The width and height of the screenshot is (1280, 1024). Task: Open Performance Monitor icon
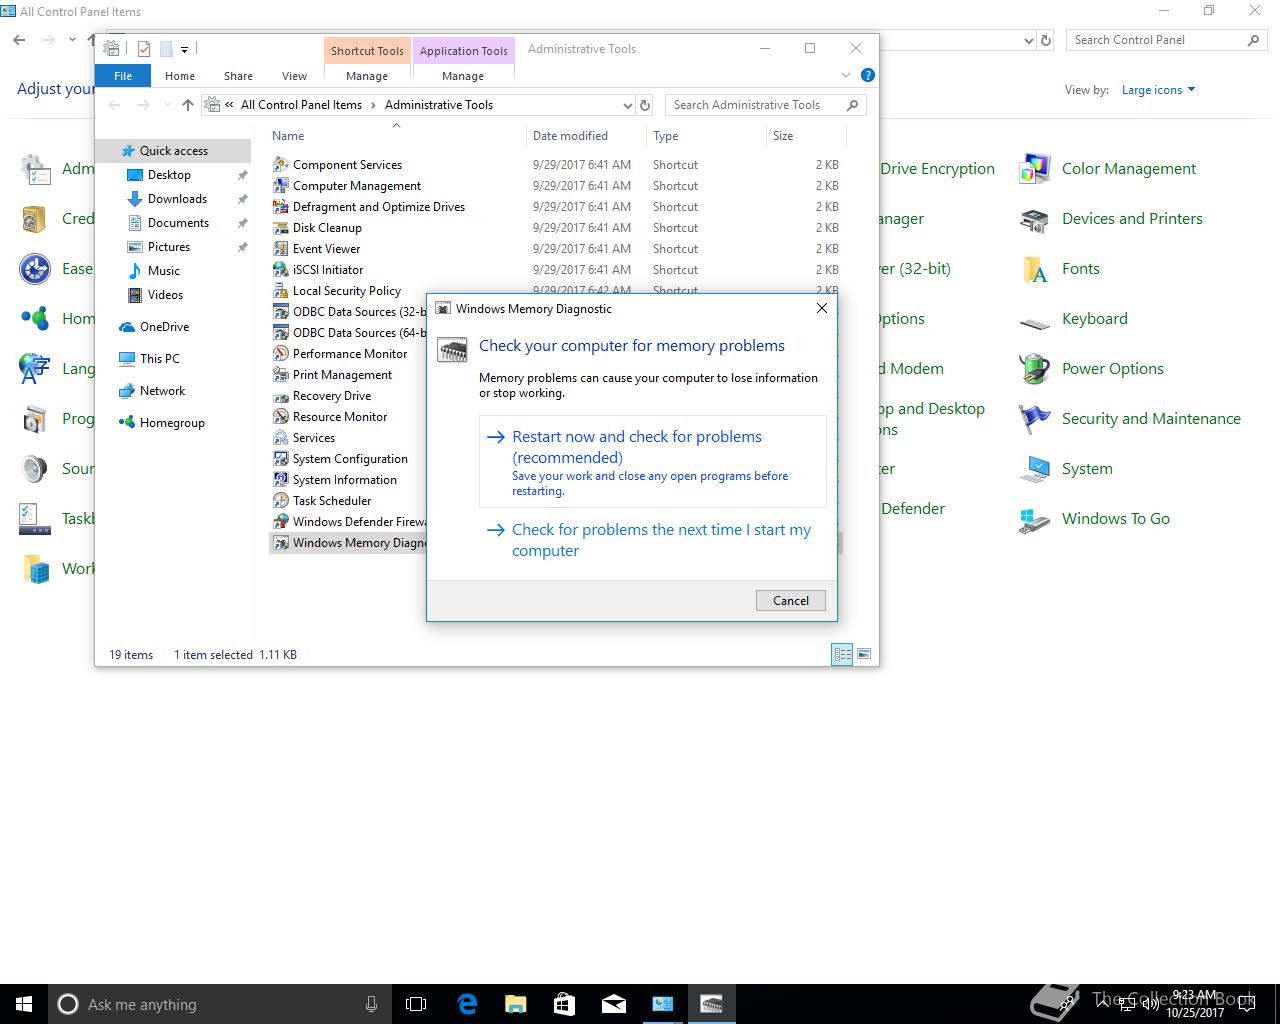pos(281,354)
